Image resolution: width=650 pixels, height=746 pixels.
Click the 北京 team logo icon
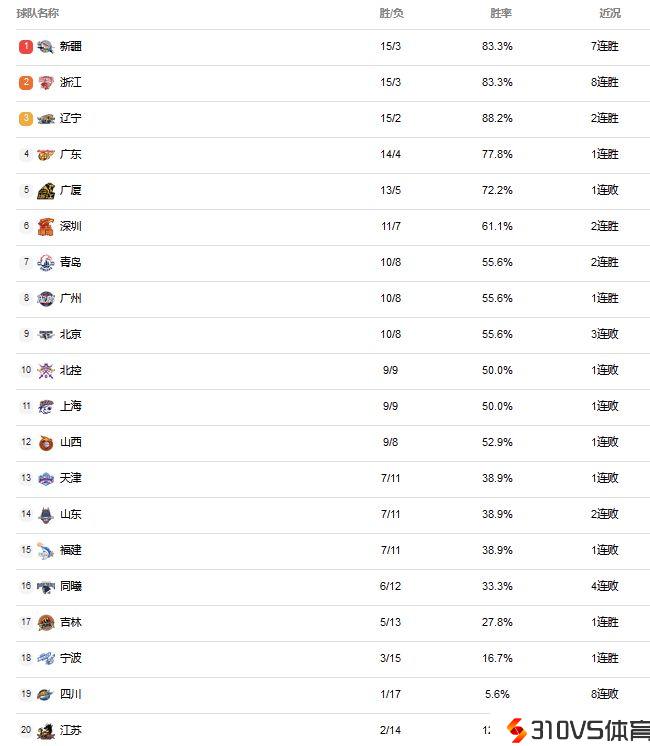point(46,335)
